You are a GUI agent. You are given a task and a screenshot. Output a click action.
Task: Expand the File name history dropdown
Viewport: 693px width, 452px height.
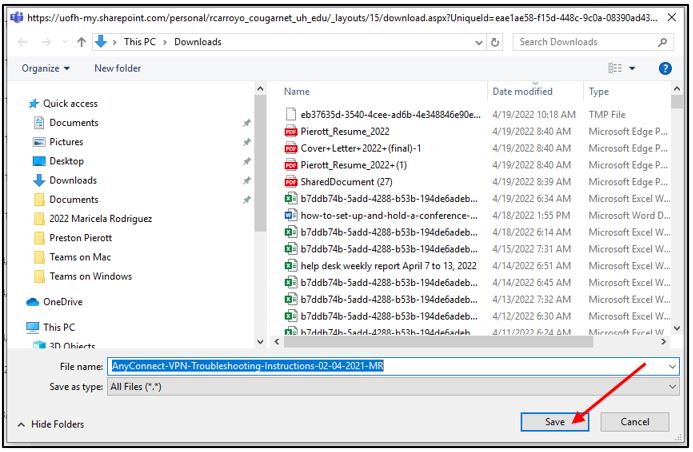tap(671, 366)
